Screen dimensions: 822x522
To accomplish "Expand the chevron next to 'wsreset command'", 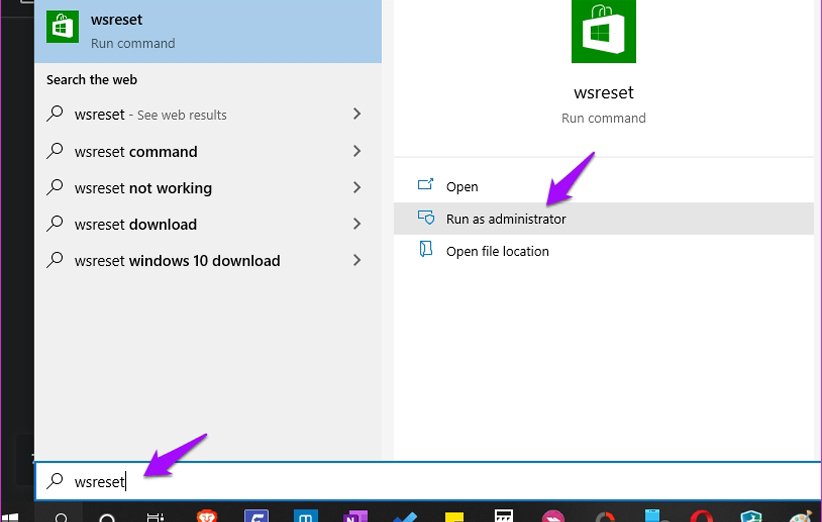I will click(357, 151).
